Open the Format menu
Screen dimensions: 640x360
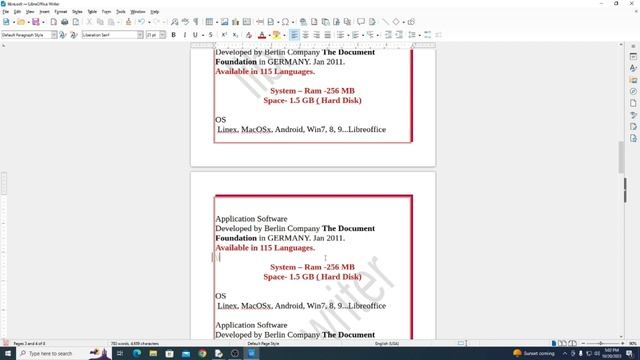coord(60,12)
